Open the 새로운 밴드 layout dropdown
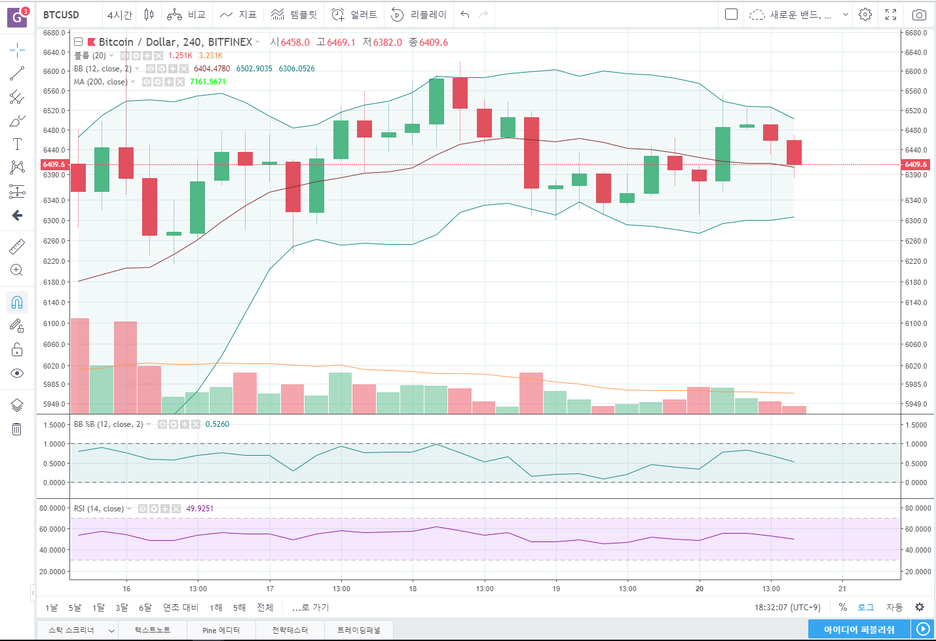The image size is (936, 641). [799, 15]
